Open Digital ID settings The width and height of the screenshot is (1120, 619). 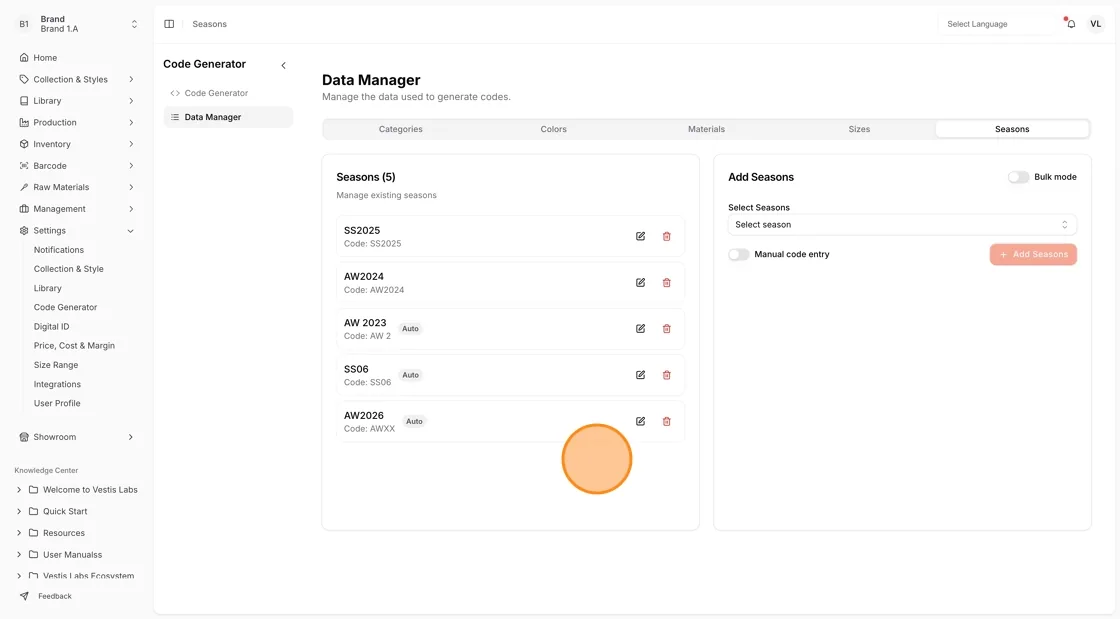(x=51, y=326)
